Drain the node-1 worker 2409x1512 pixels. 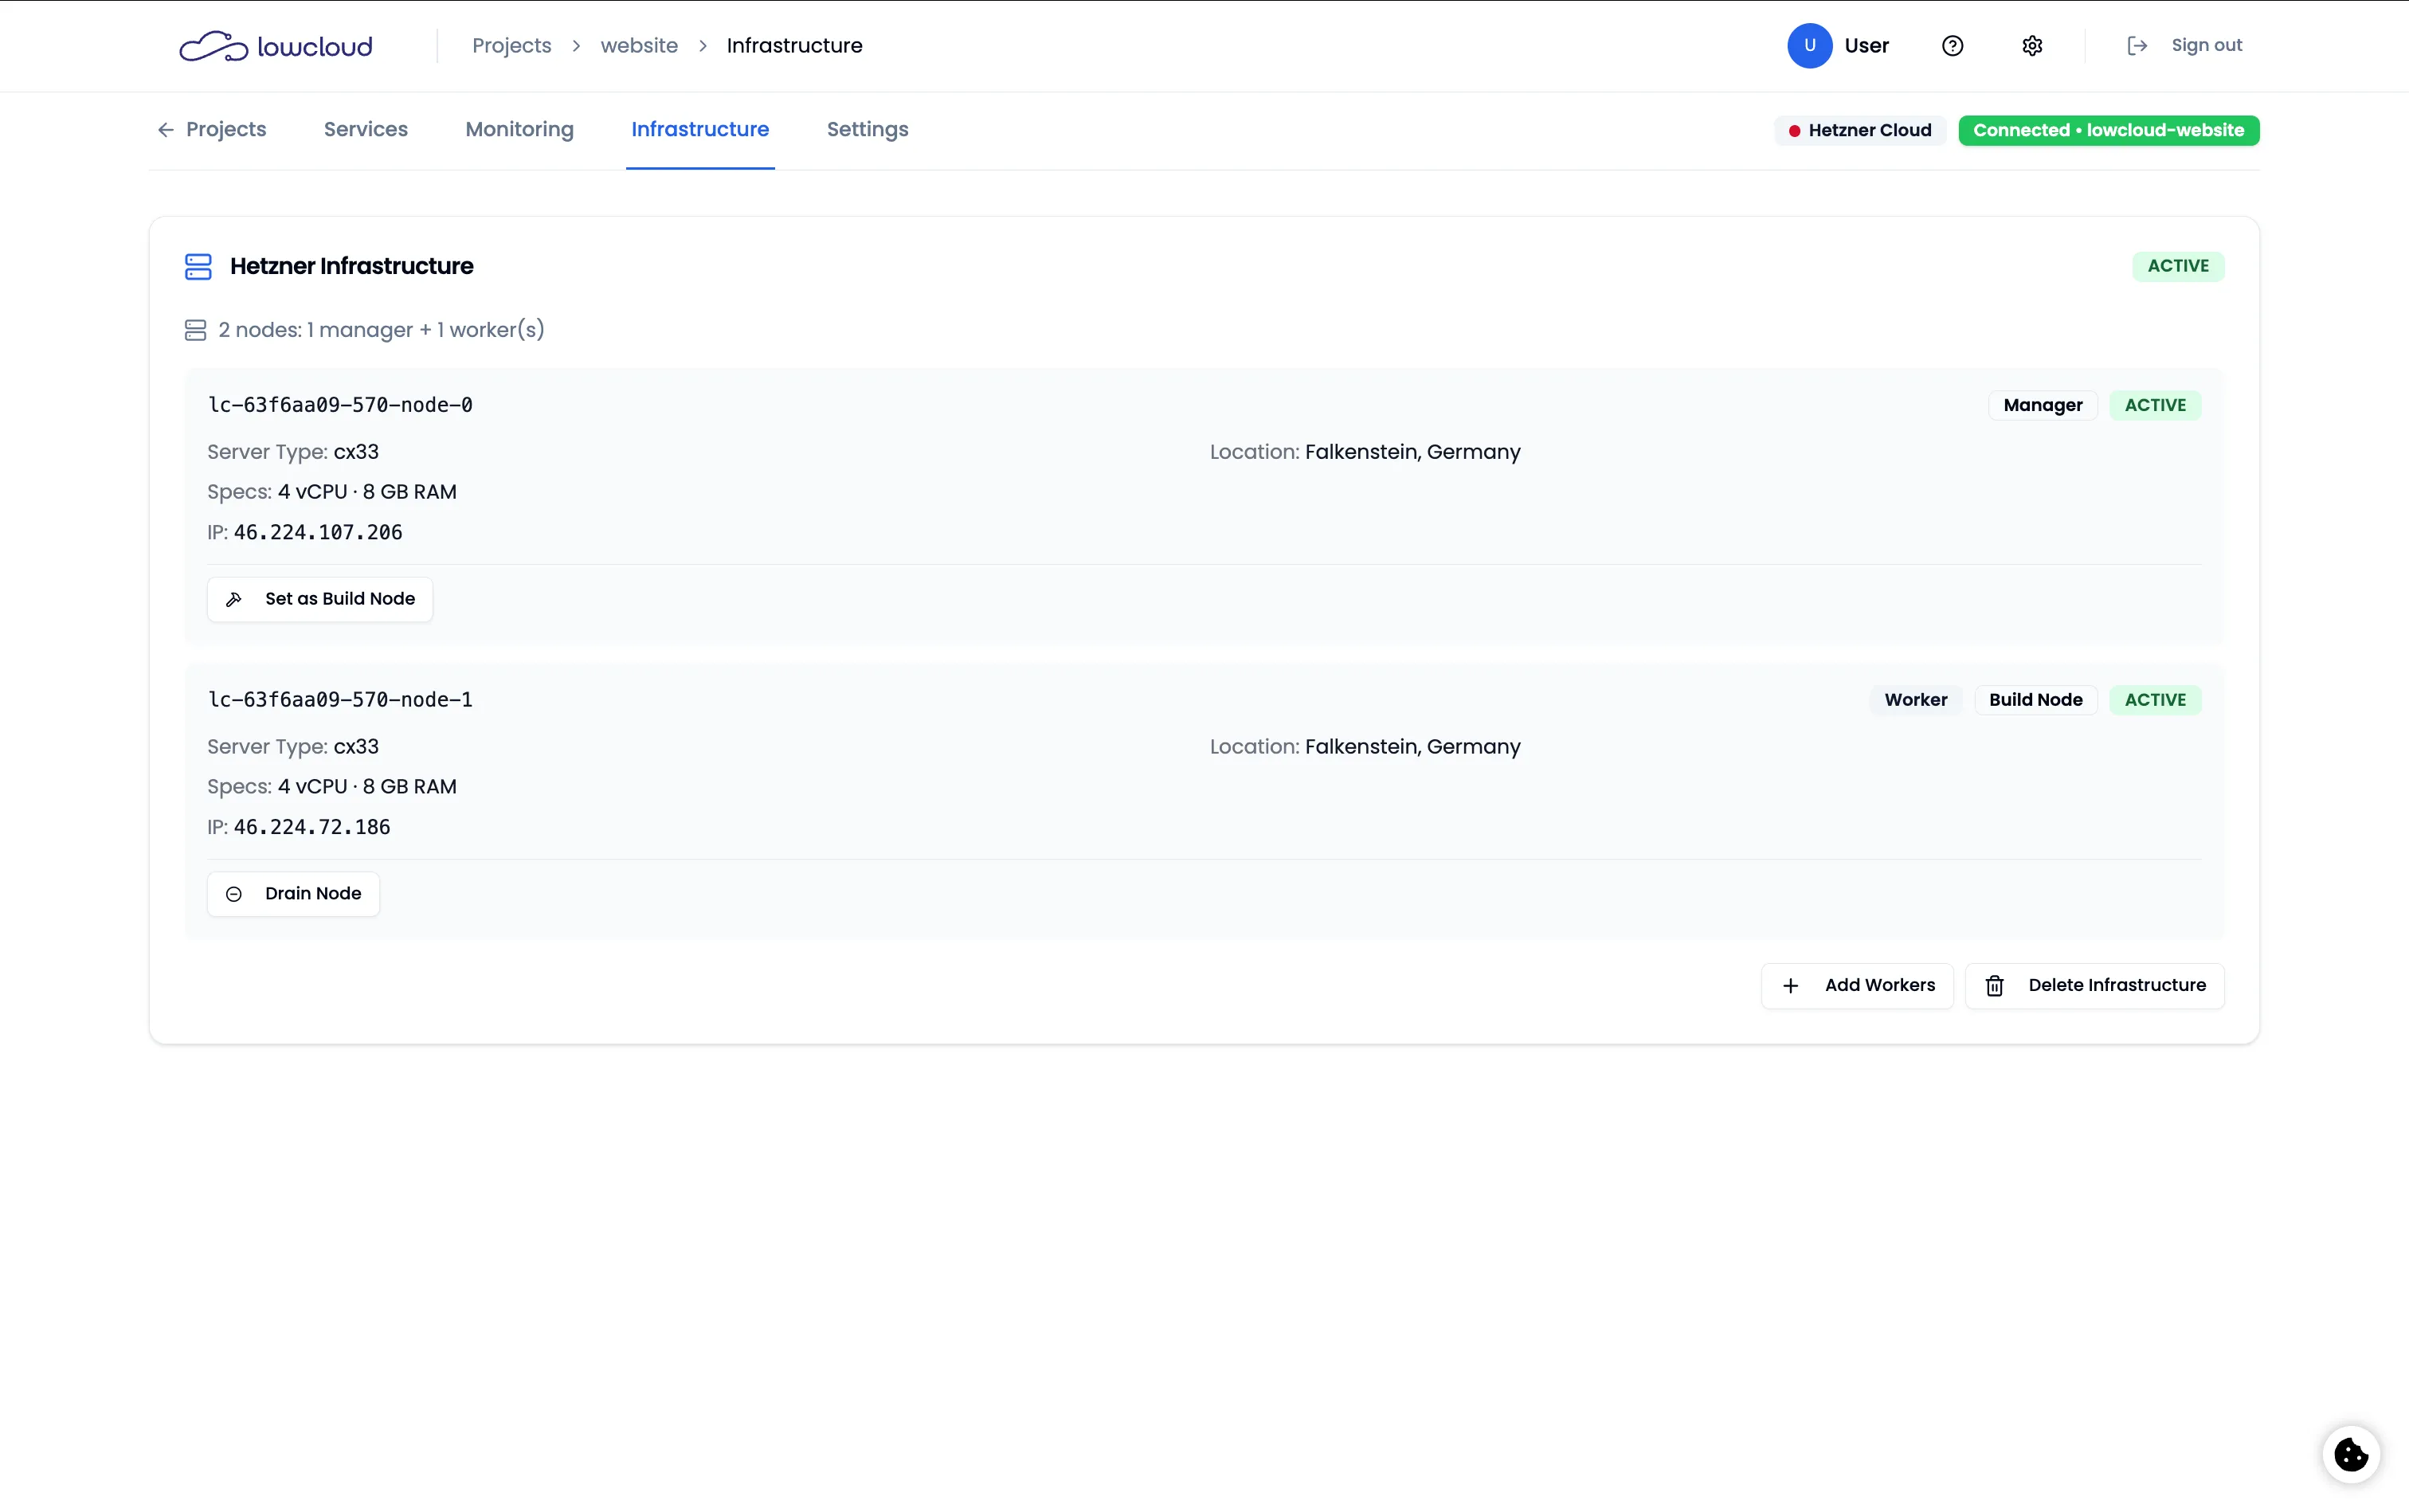(x=294, y=892)
